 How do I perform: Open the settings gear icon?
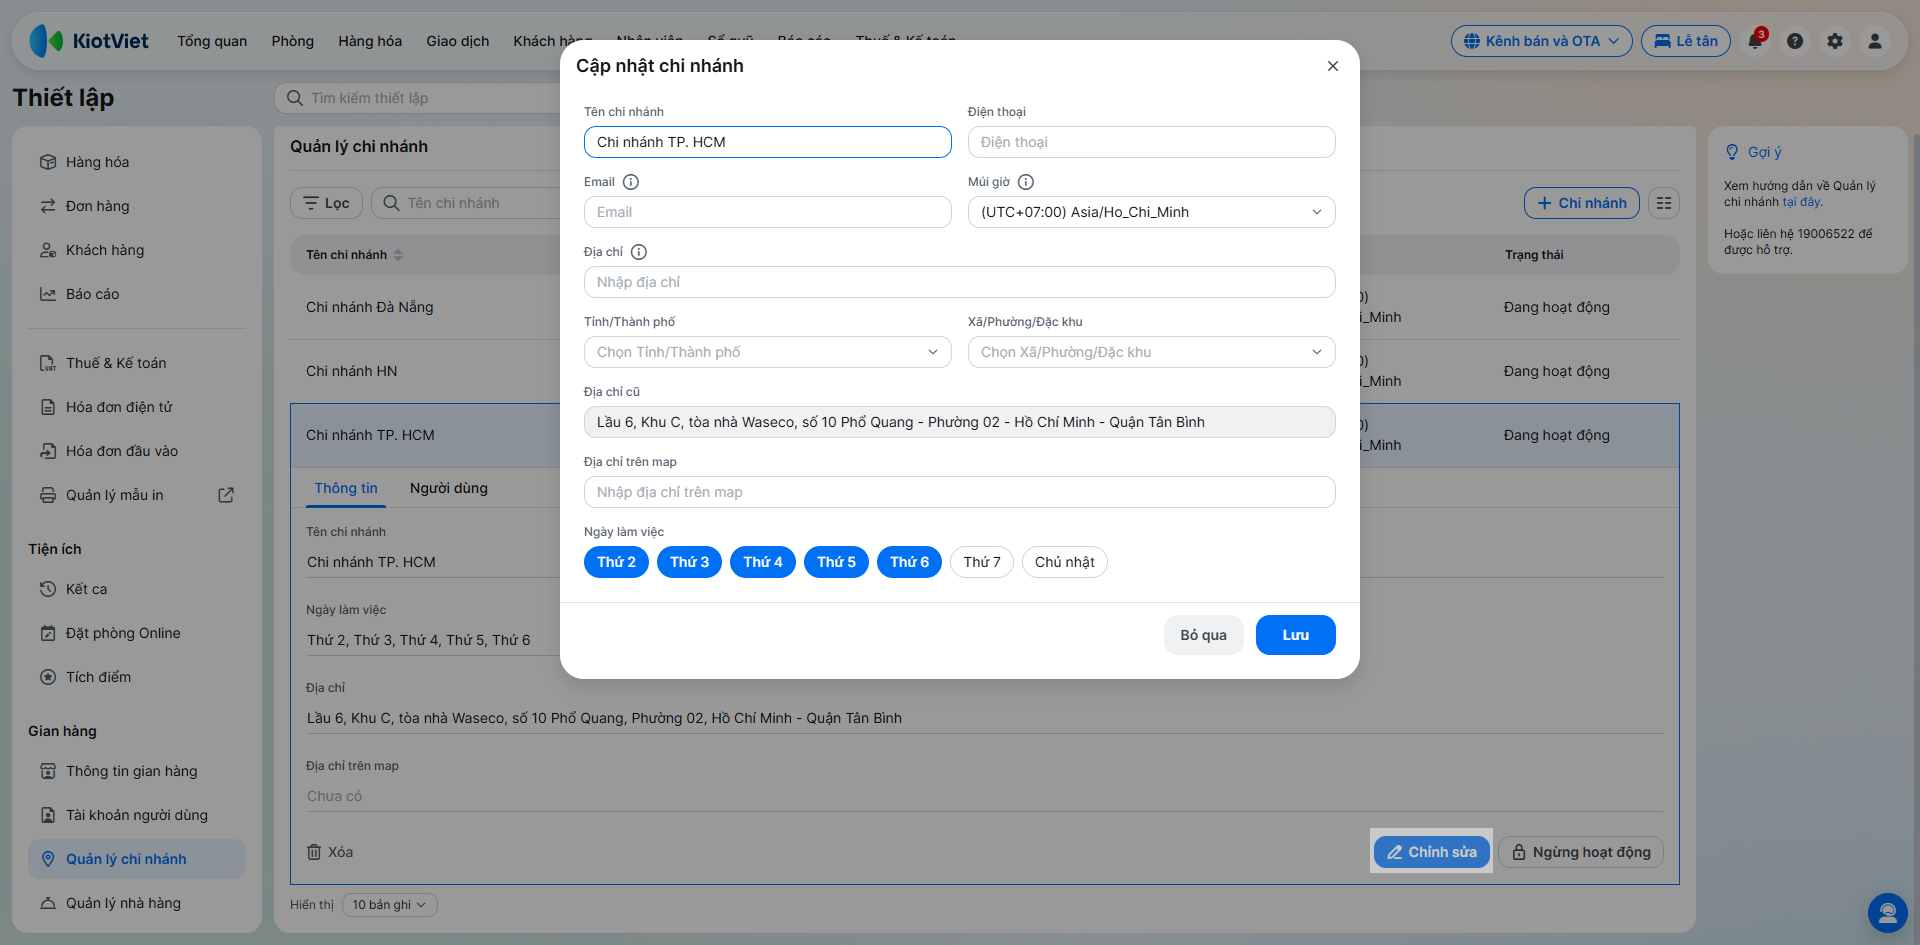pyautogui.click(x=1835, y=41)
